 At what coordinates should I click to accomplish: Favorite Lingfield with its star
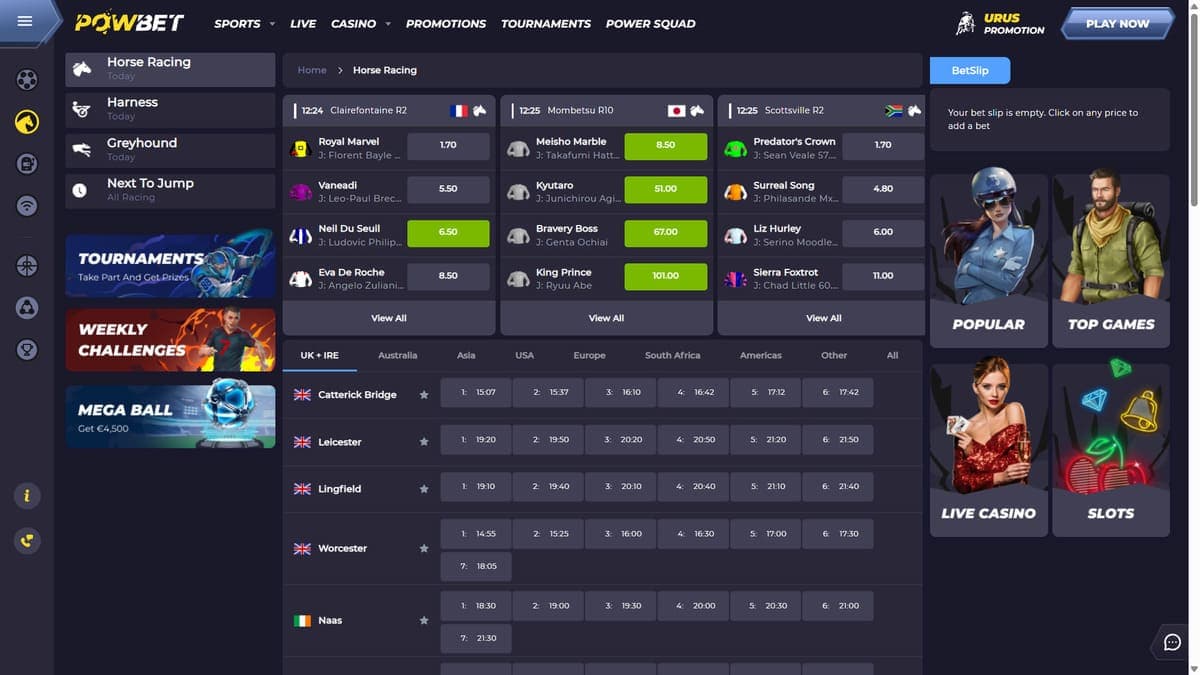click(x=424, y=489)
